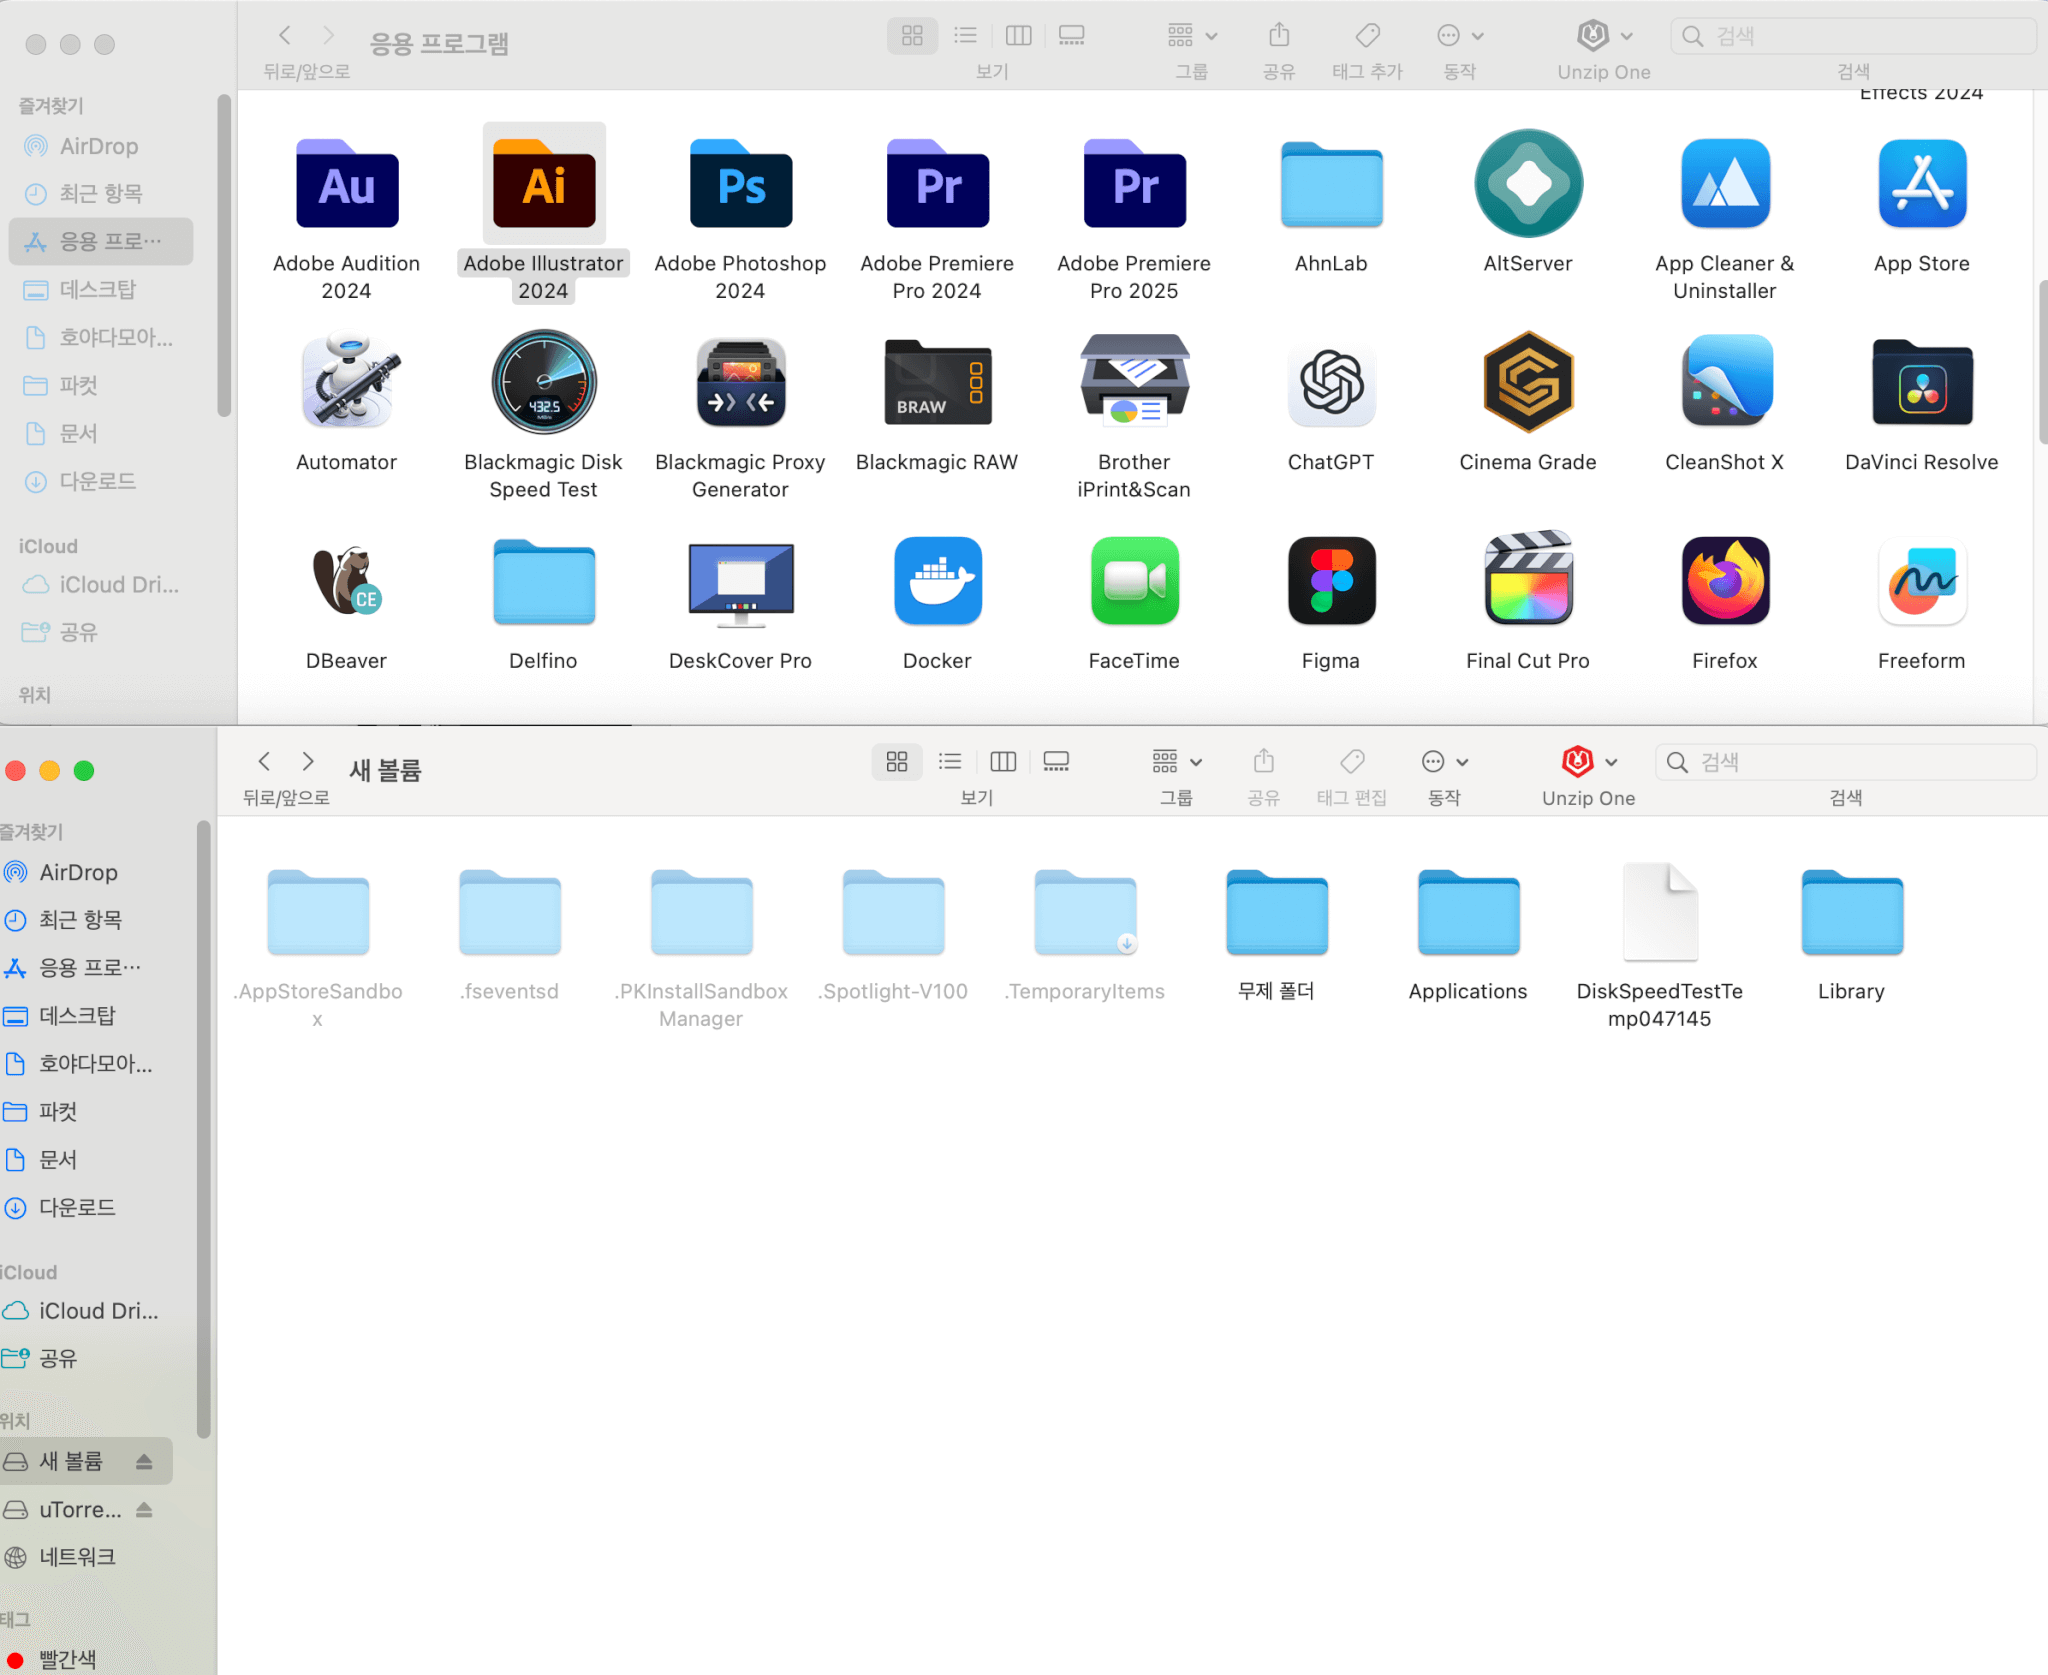Open the App Store icon
Screen dimensions: 2048x1675
click(1922, 184)
